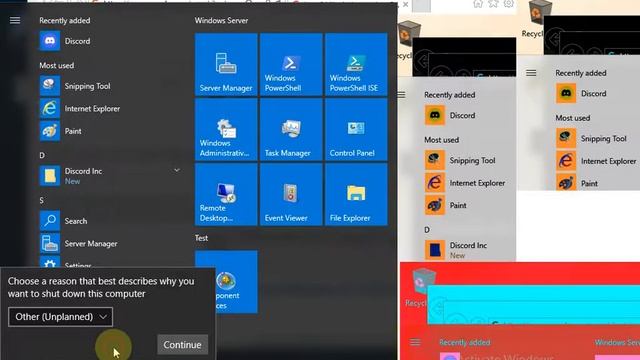This screenshot has height=360, width=640.
Task: Click Recently added heading in red-tinted menu
Action: coord(464,342)
